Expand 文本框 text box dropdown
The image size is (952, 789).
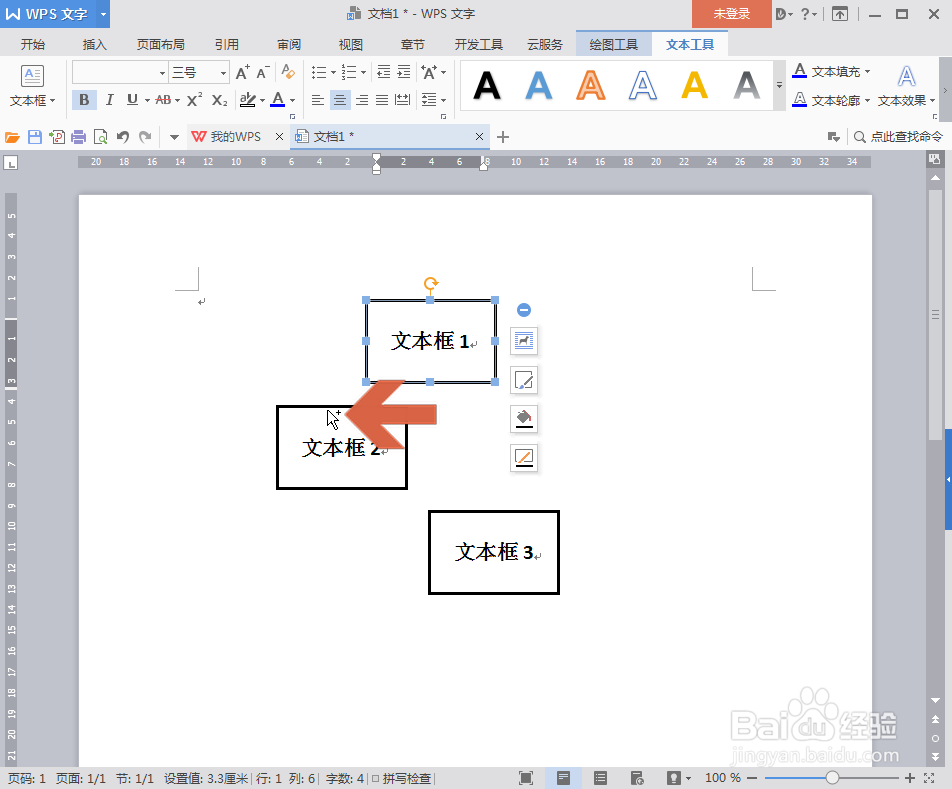pyautogui.click(x=32, y=101)
